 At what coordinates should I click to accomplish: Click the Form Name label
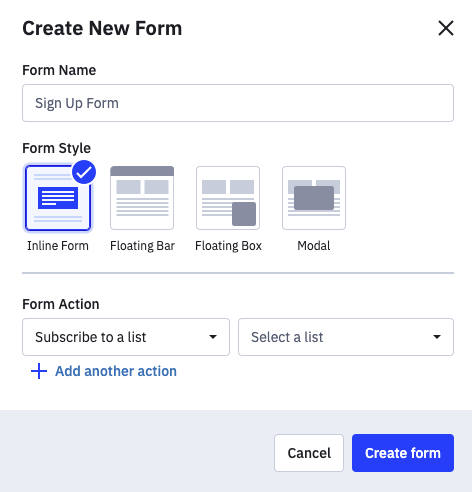click(x=59, y=70)
